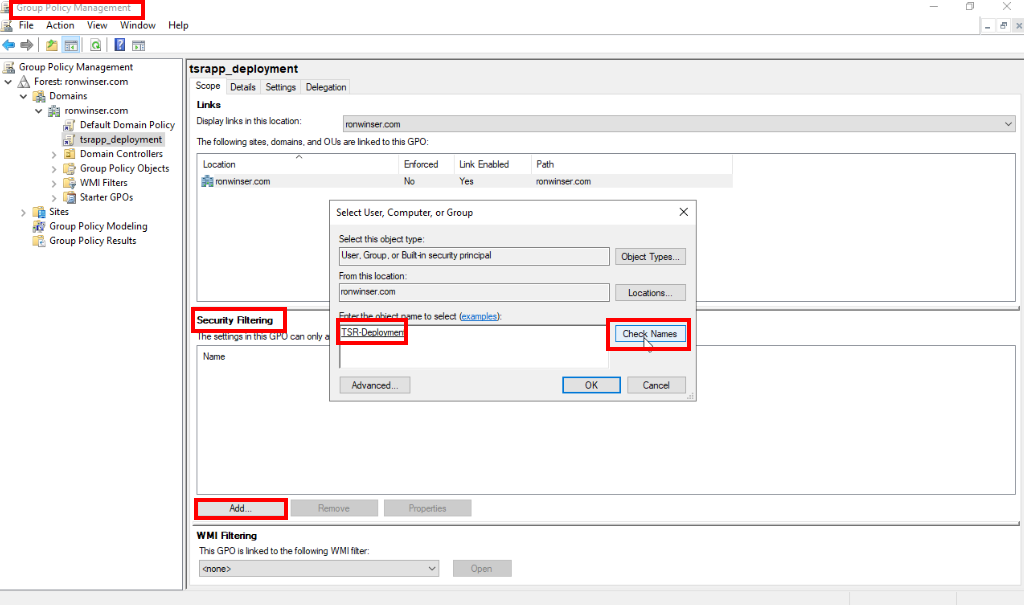Expand the Domain Controllers node
Viewport: 1024px width, 605px height.
point(54,154)
